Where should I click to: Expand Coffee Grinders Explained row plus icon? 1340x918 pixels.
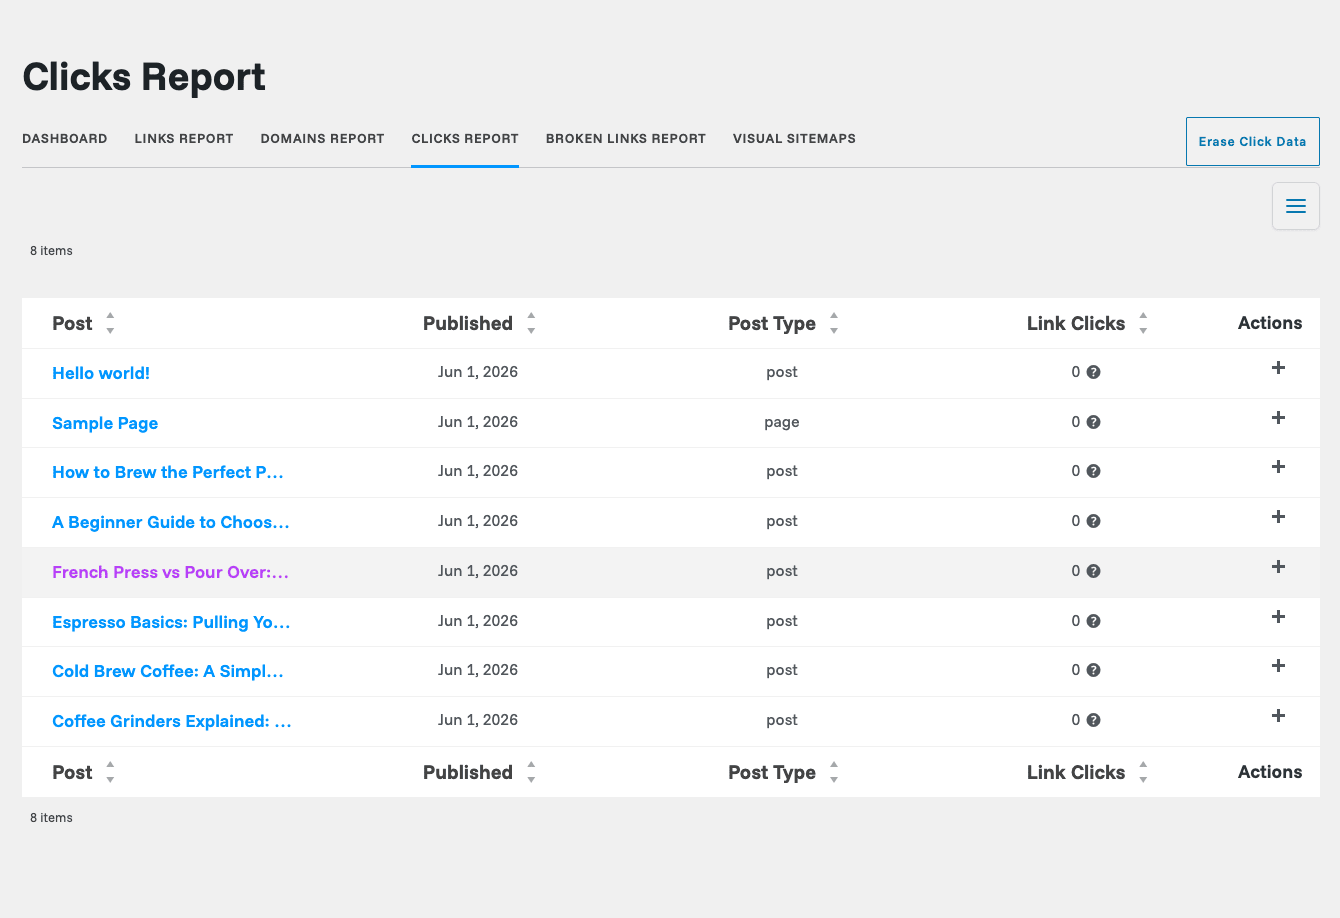pyautogui.click(x=1278, y=716)
